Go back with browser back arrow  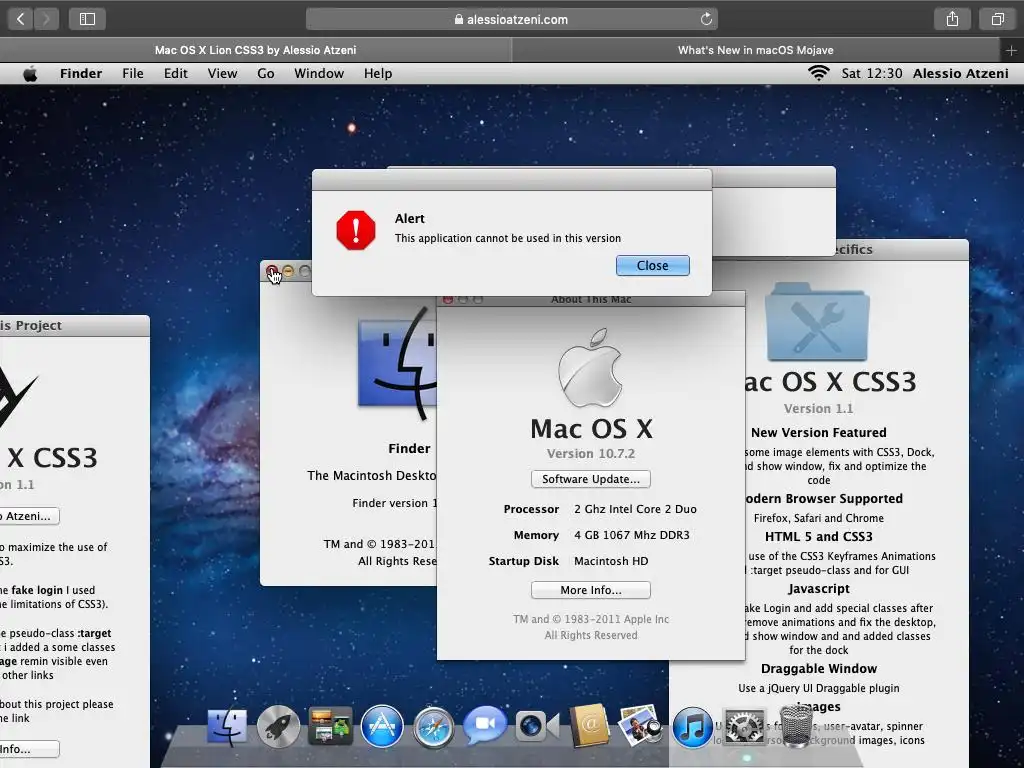click(20, 19)
